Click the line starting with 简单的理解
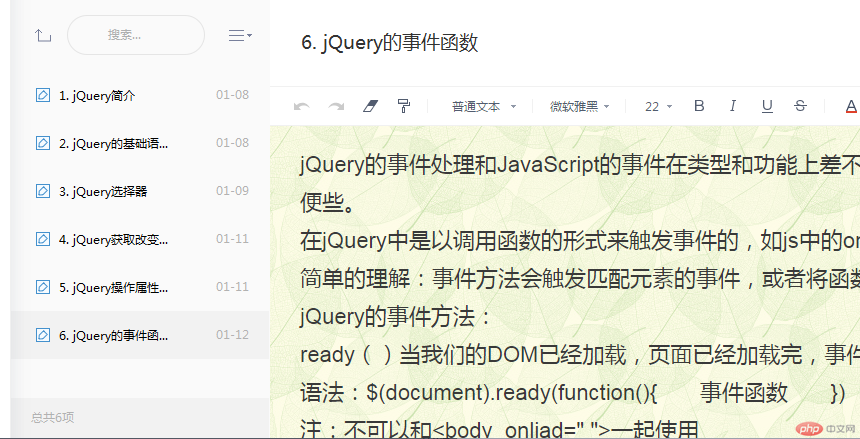Screen dimensions: 860x439 [x=580, y=279]
